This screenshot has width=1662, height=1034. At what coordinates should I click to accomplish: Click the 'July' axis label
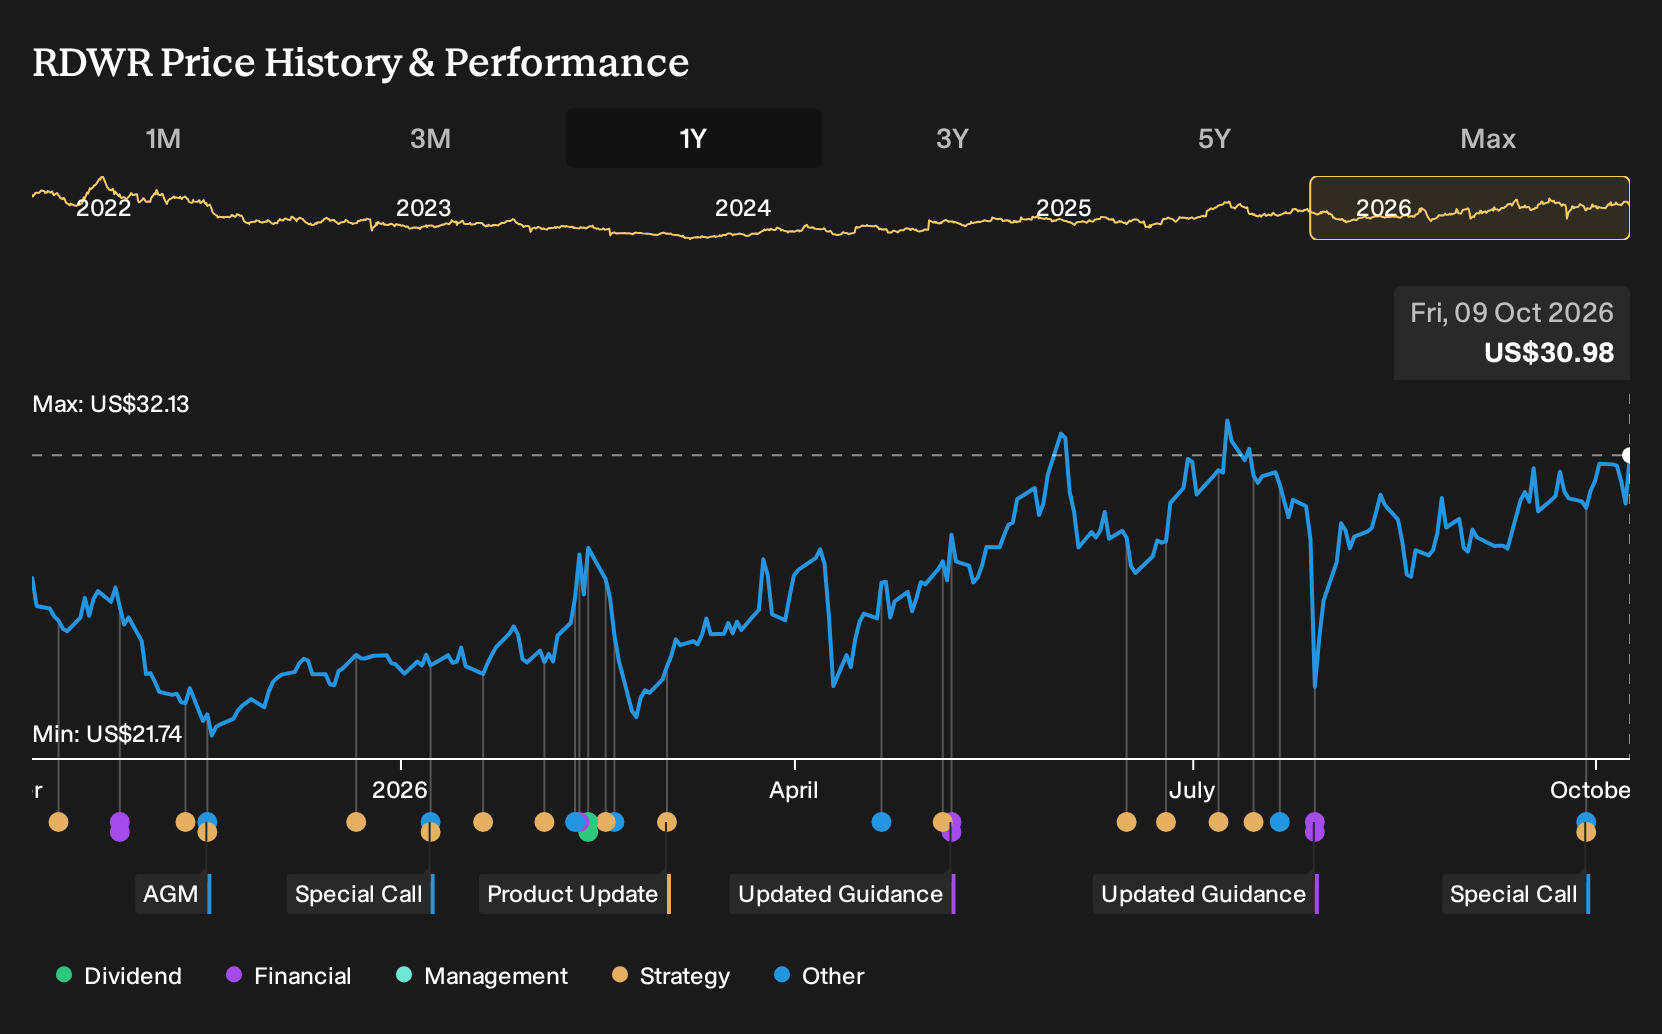pyautogui.click(x=1192, y=790)
